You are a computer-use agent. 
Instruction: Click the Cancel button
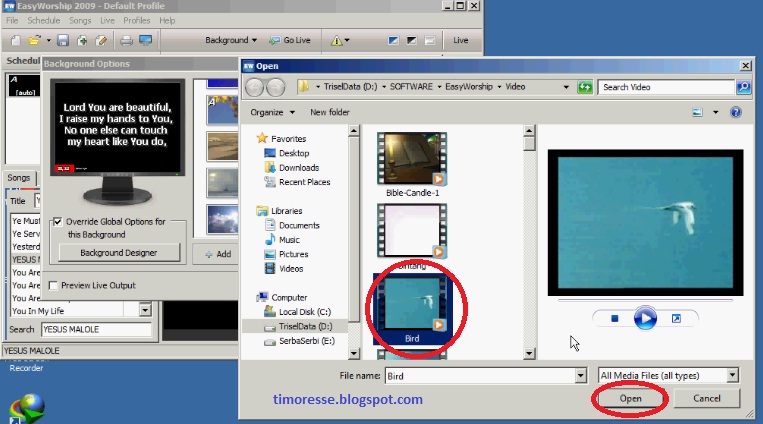click(707, 399)
